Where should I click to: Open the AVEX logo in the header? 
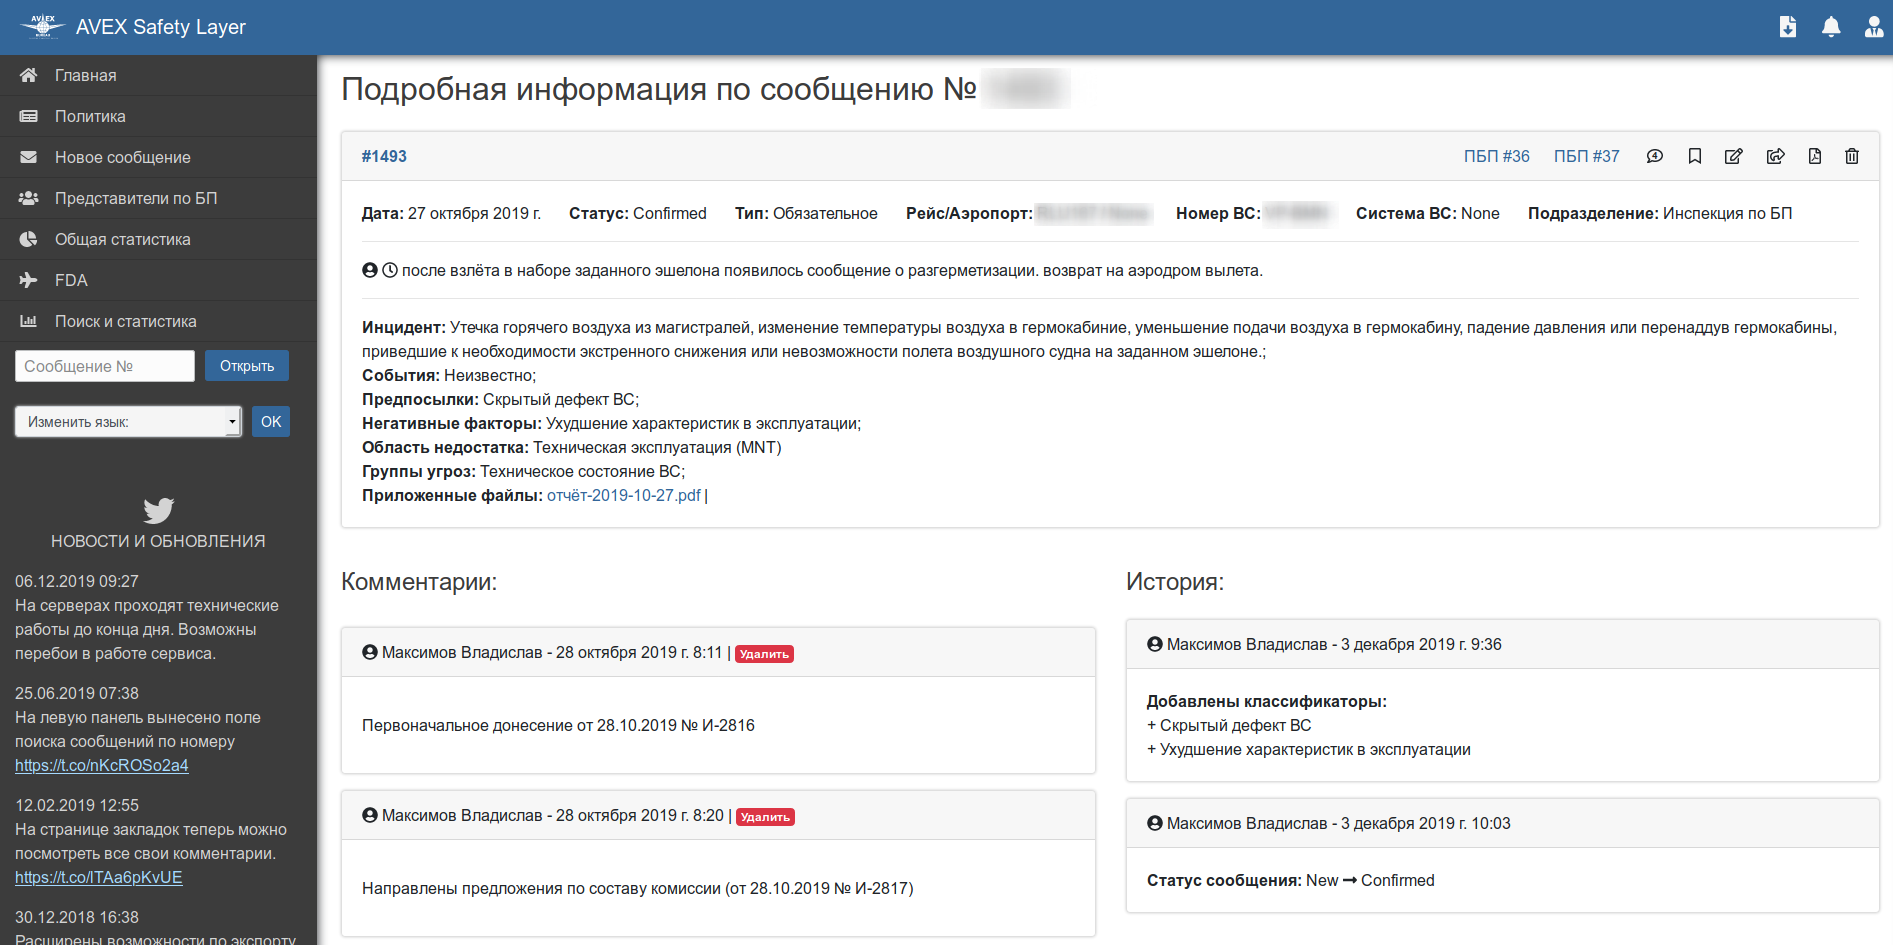40,26
